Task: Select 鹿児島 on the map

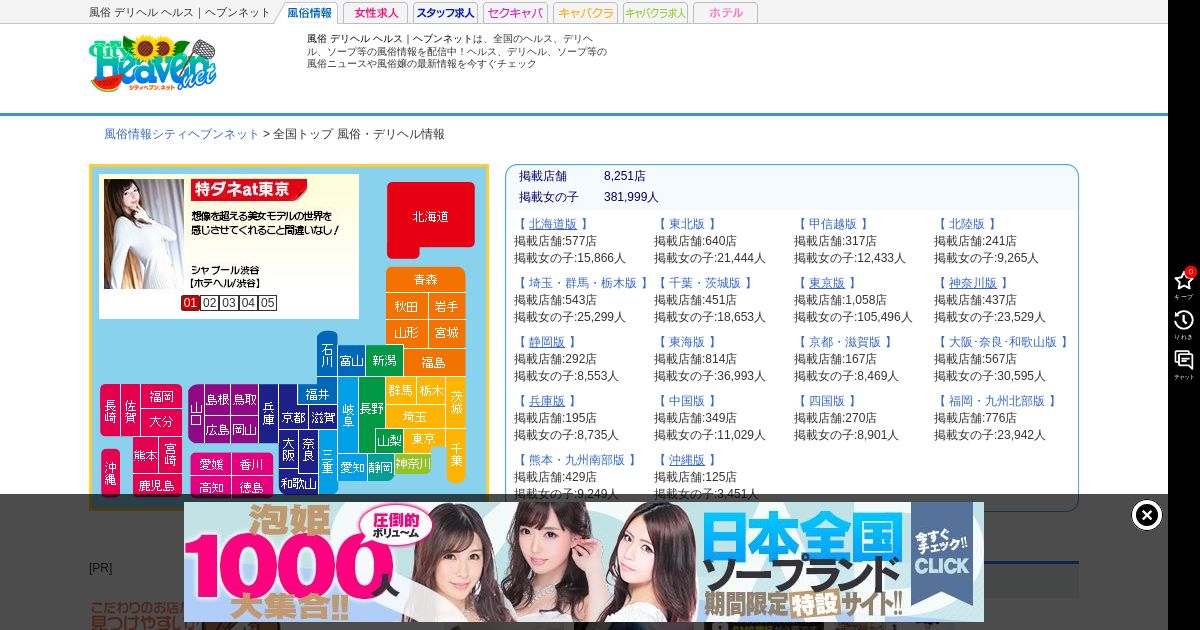Action: (x=157, y=486)
